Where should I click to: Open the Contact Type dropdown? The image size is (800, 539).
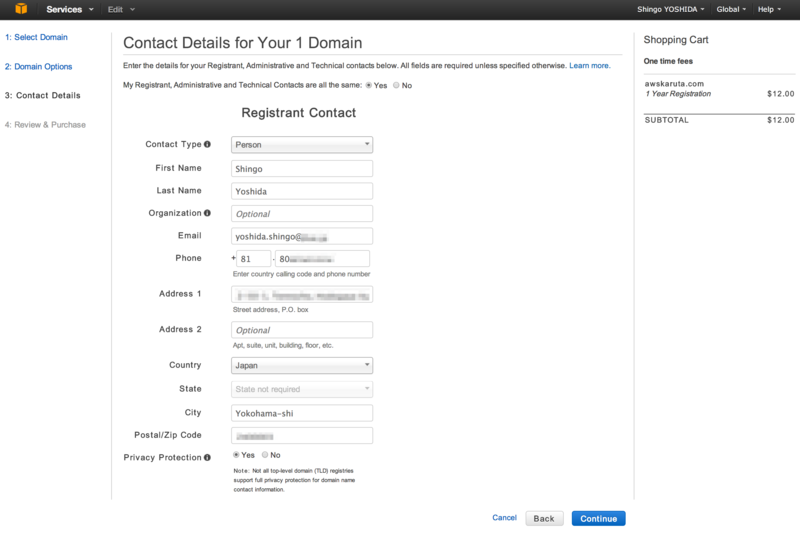pyautogui.click(x=302, y=144)
